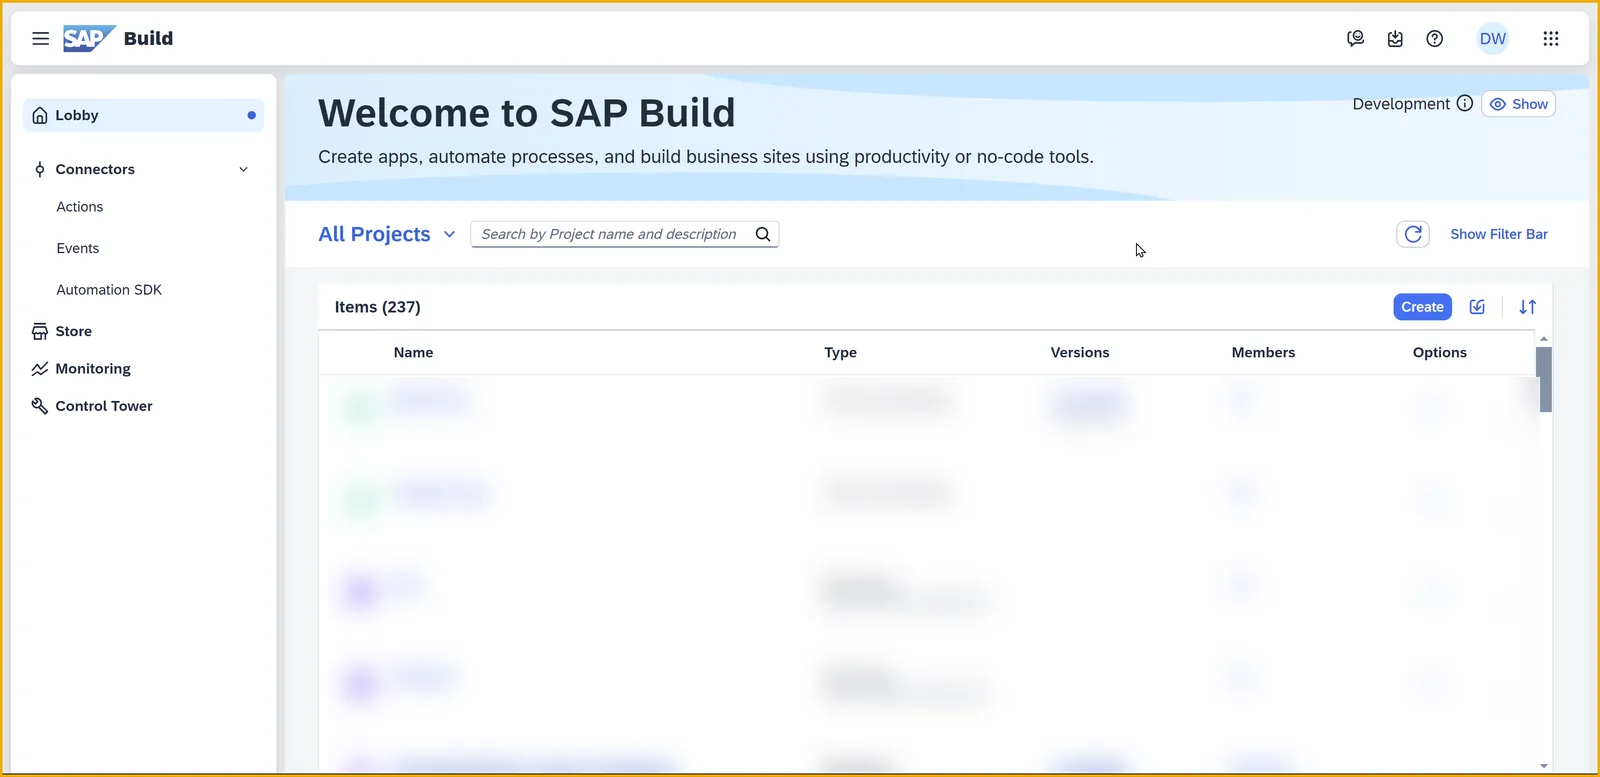Collapse the Connectors section

pyautogui.click(x=243, y=169)
